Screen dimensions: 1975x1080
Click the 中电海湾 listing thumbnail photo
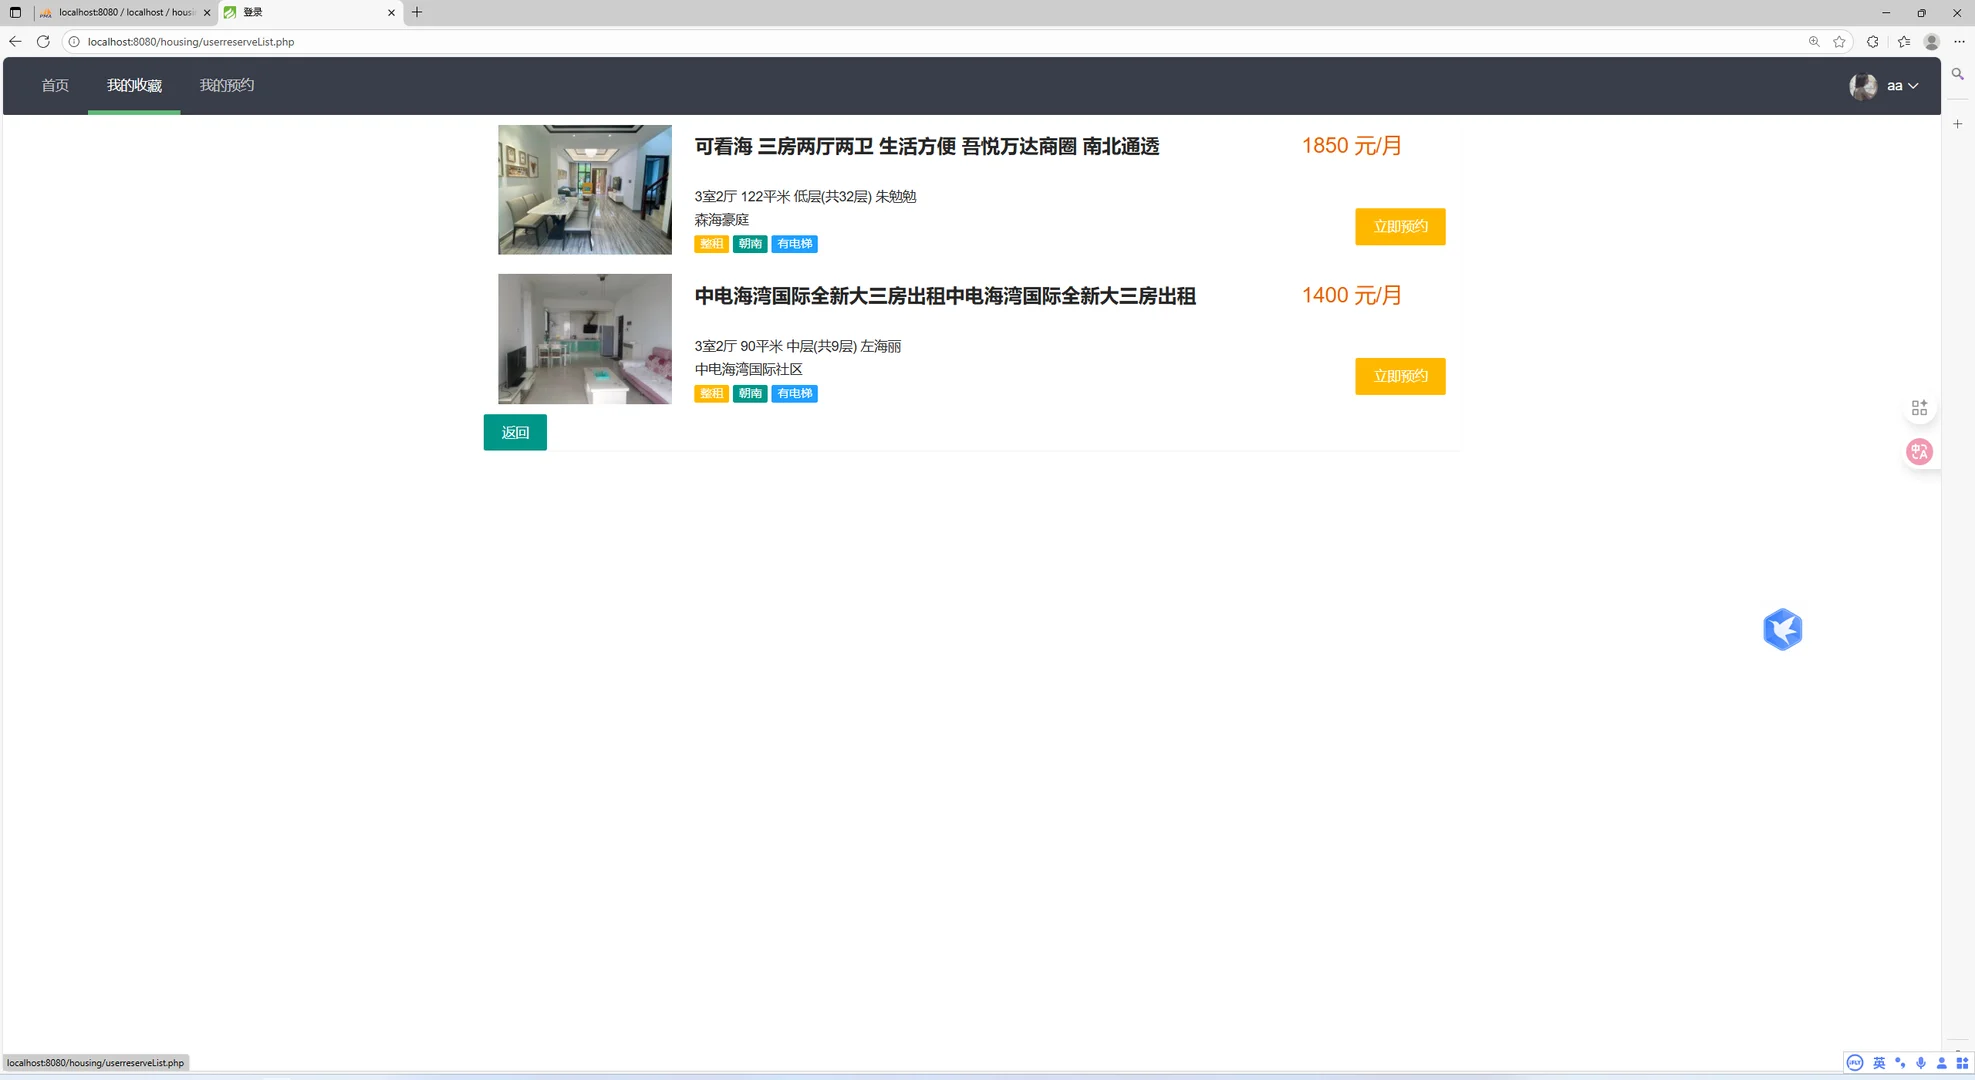[584, 338]
